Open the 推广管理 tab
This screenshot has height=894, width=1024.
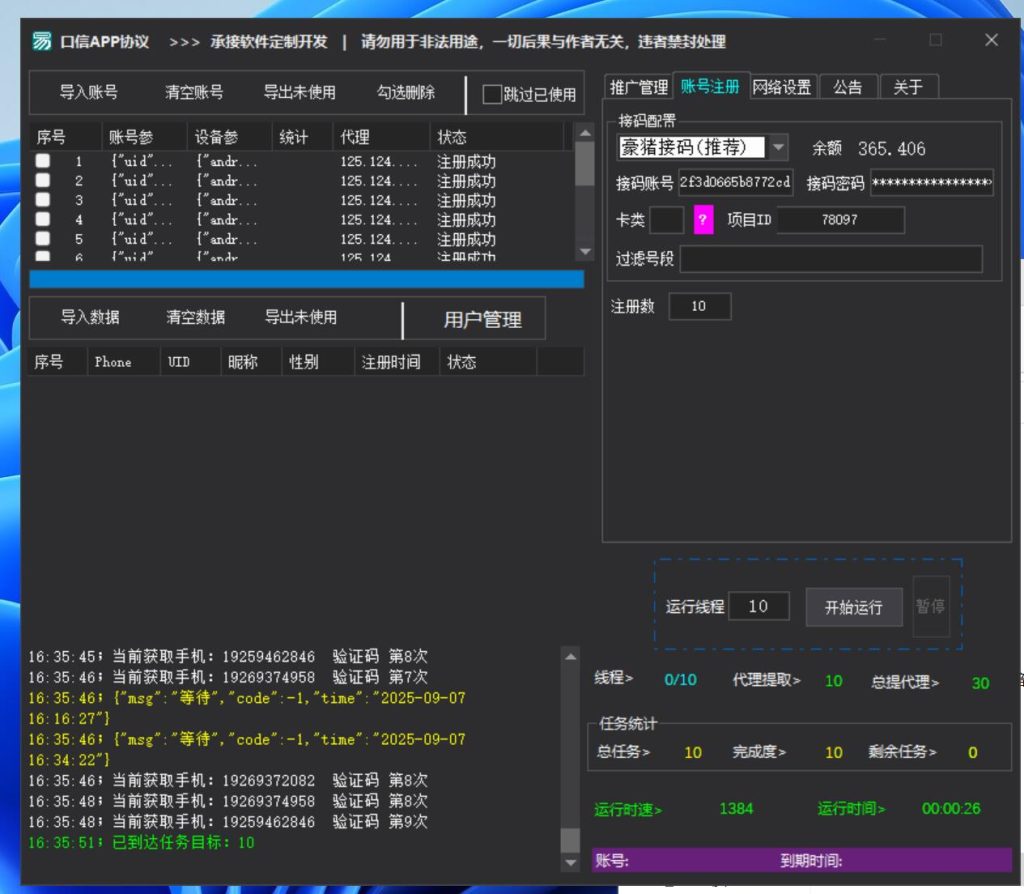(x=640, y=87)
